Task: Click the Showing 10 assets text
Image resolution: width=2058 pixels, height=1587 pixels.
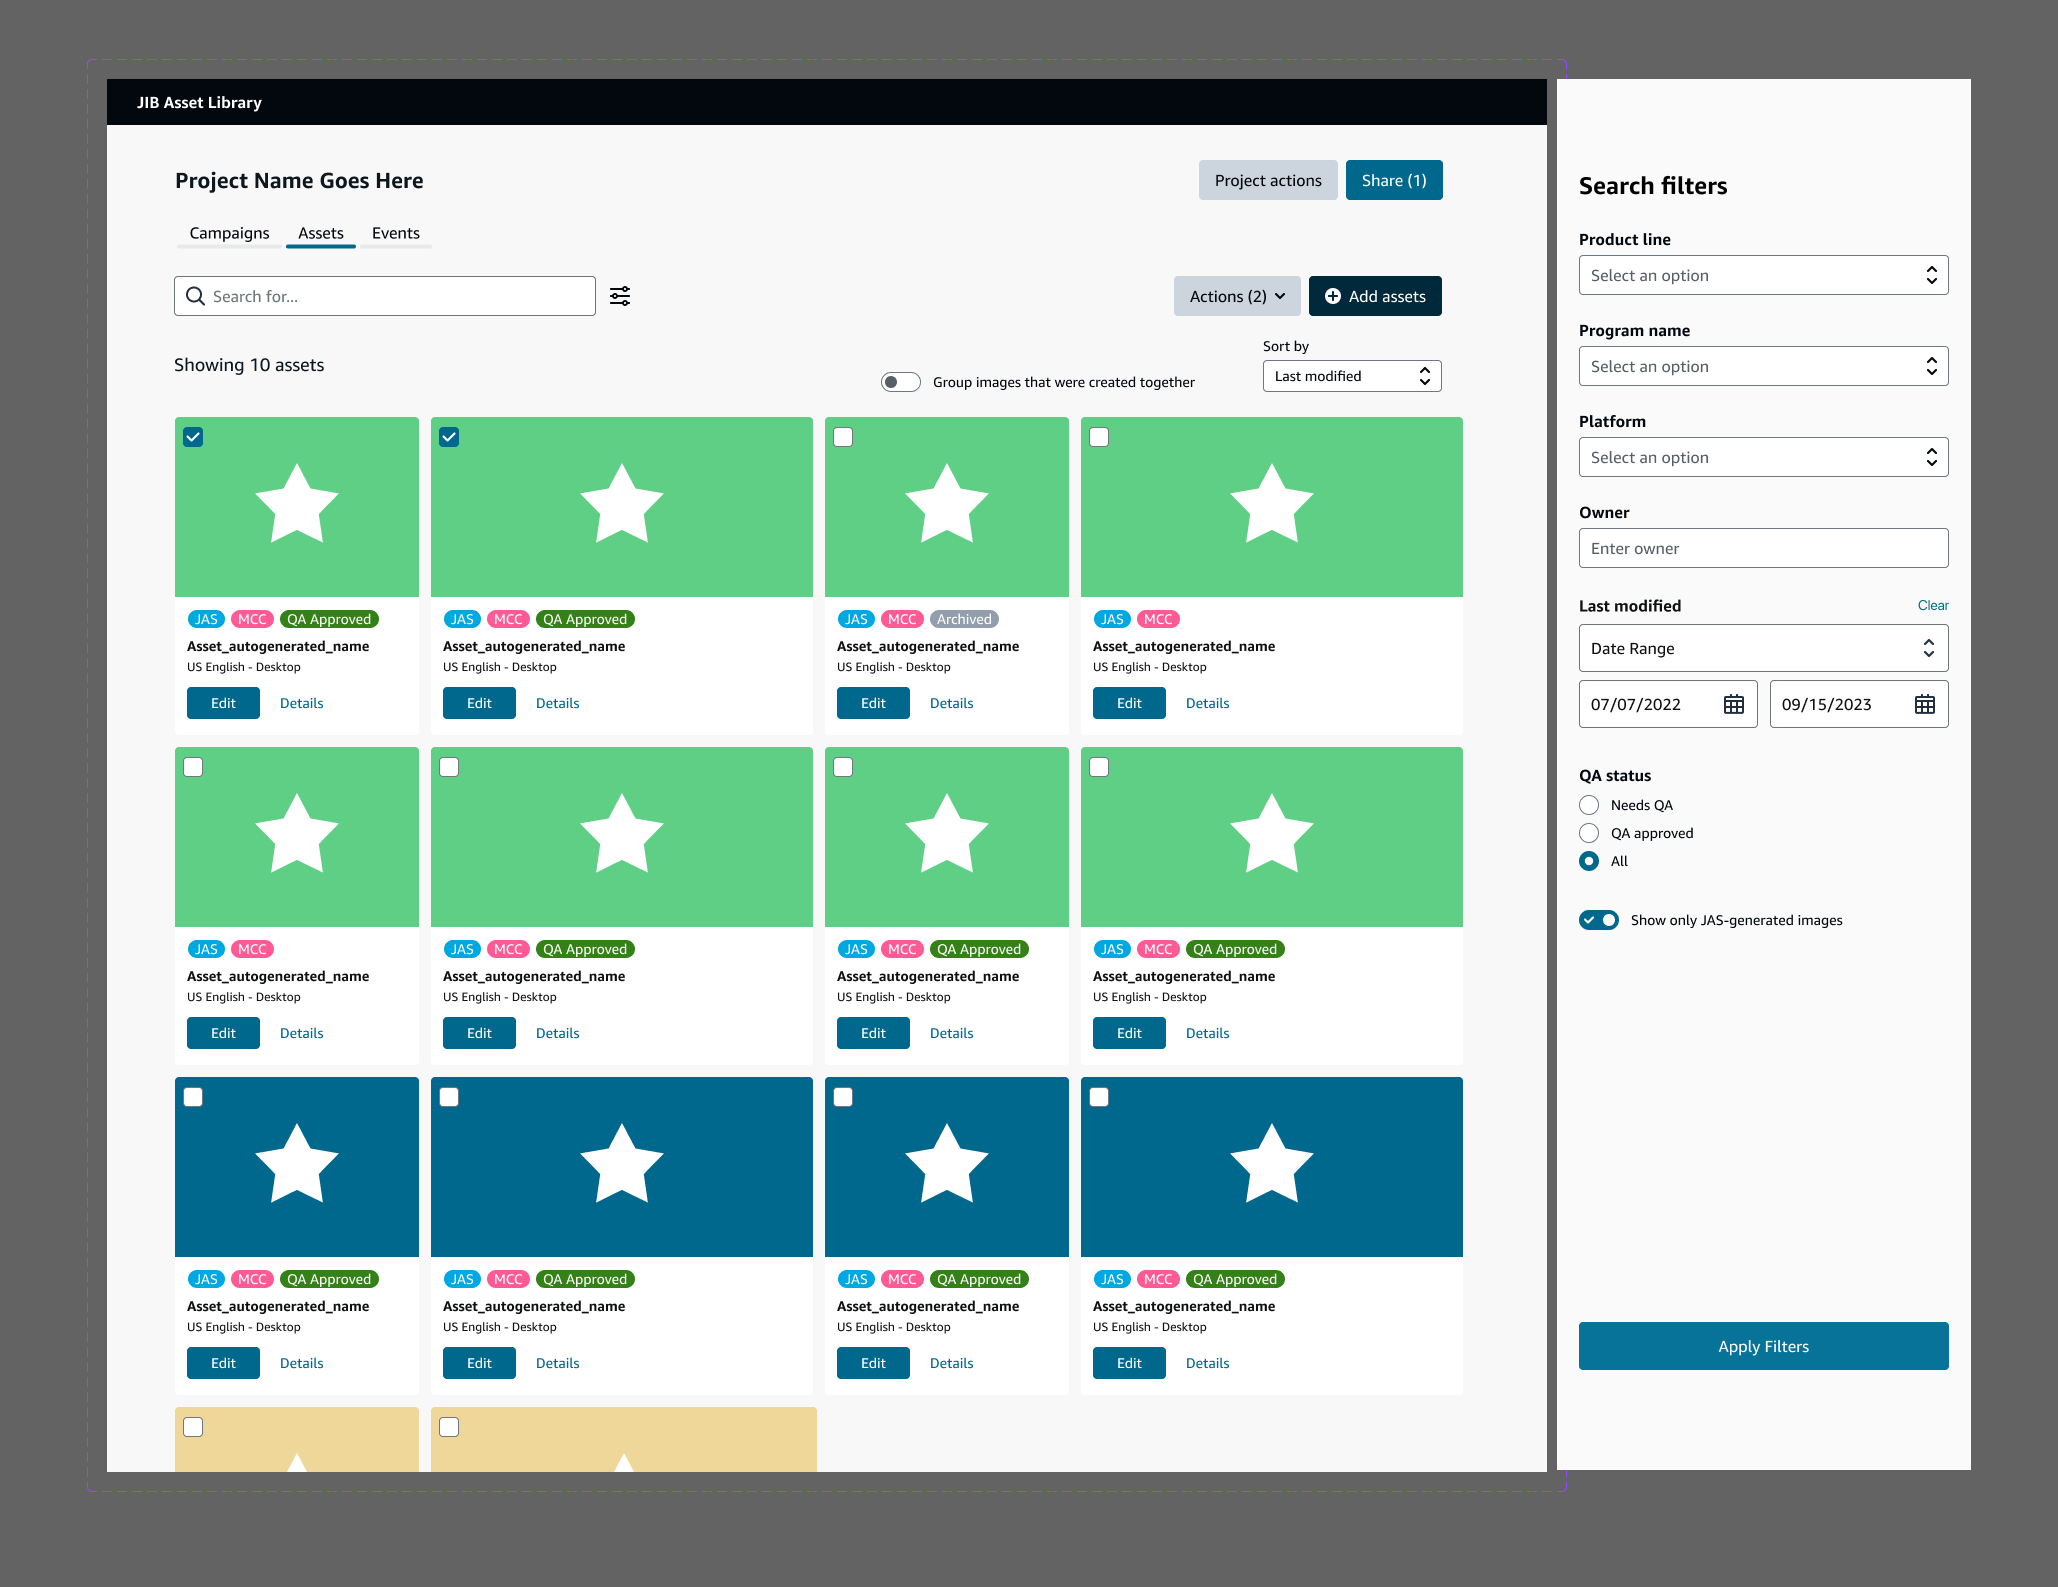Action: pyautogui.click(x=249, y=365)
